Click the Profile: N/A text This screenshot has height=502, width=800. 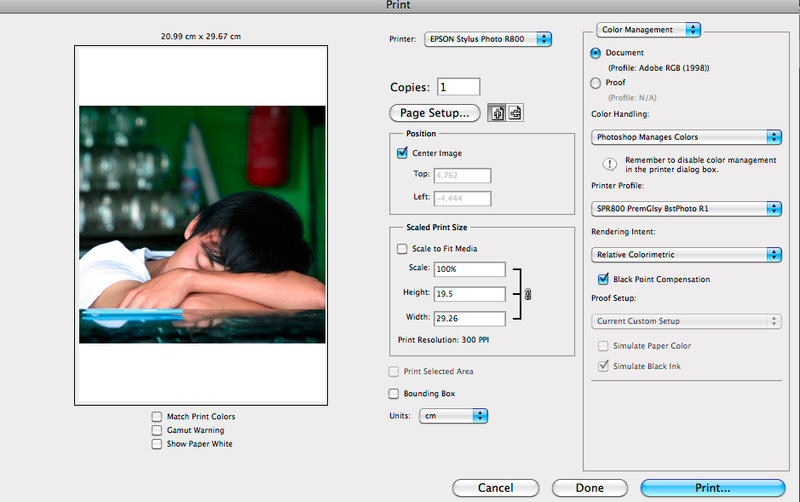point(632,97)
